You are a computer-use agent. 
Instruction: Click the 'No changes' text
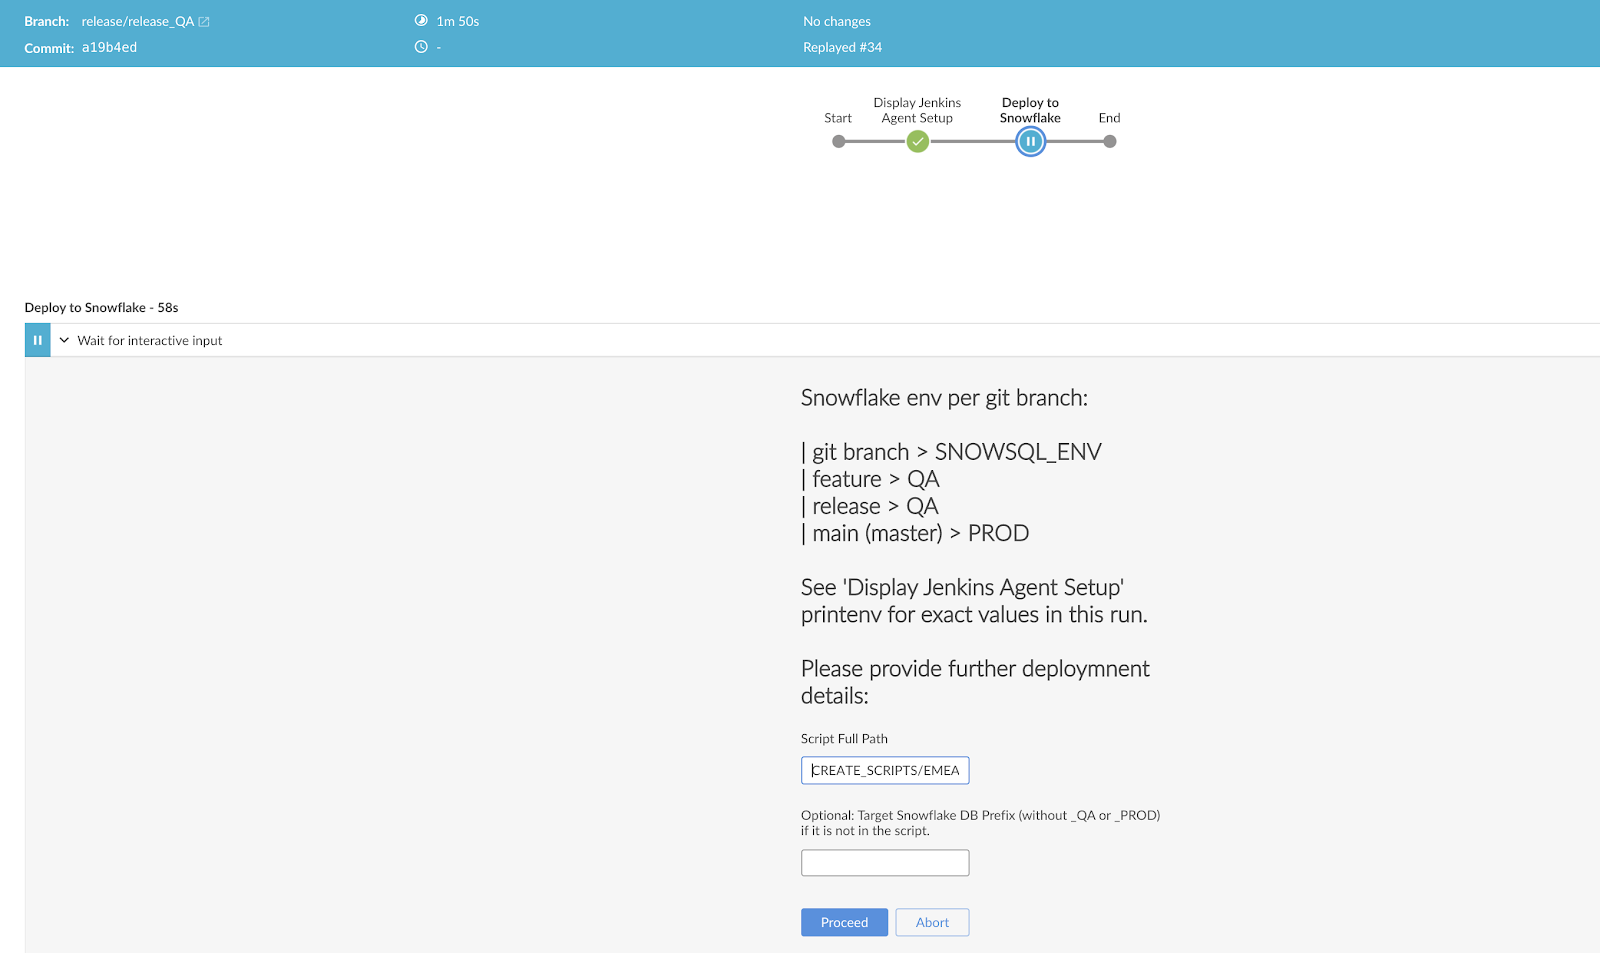click(x=837, y=22)
